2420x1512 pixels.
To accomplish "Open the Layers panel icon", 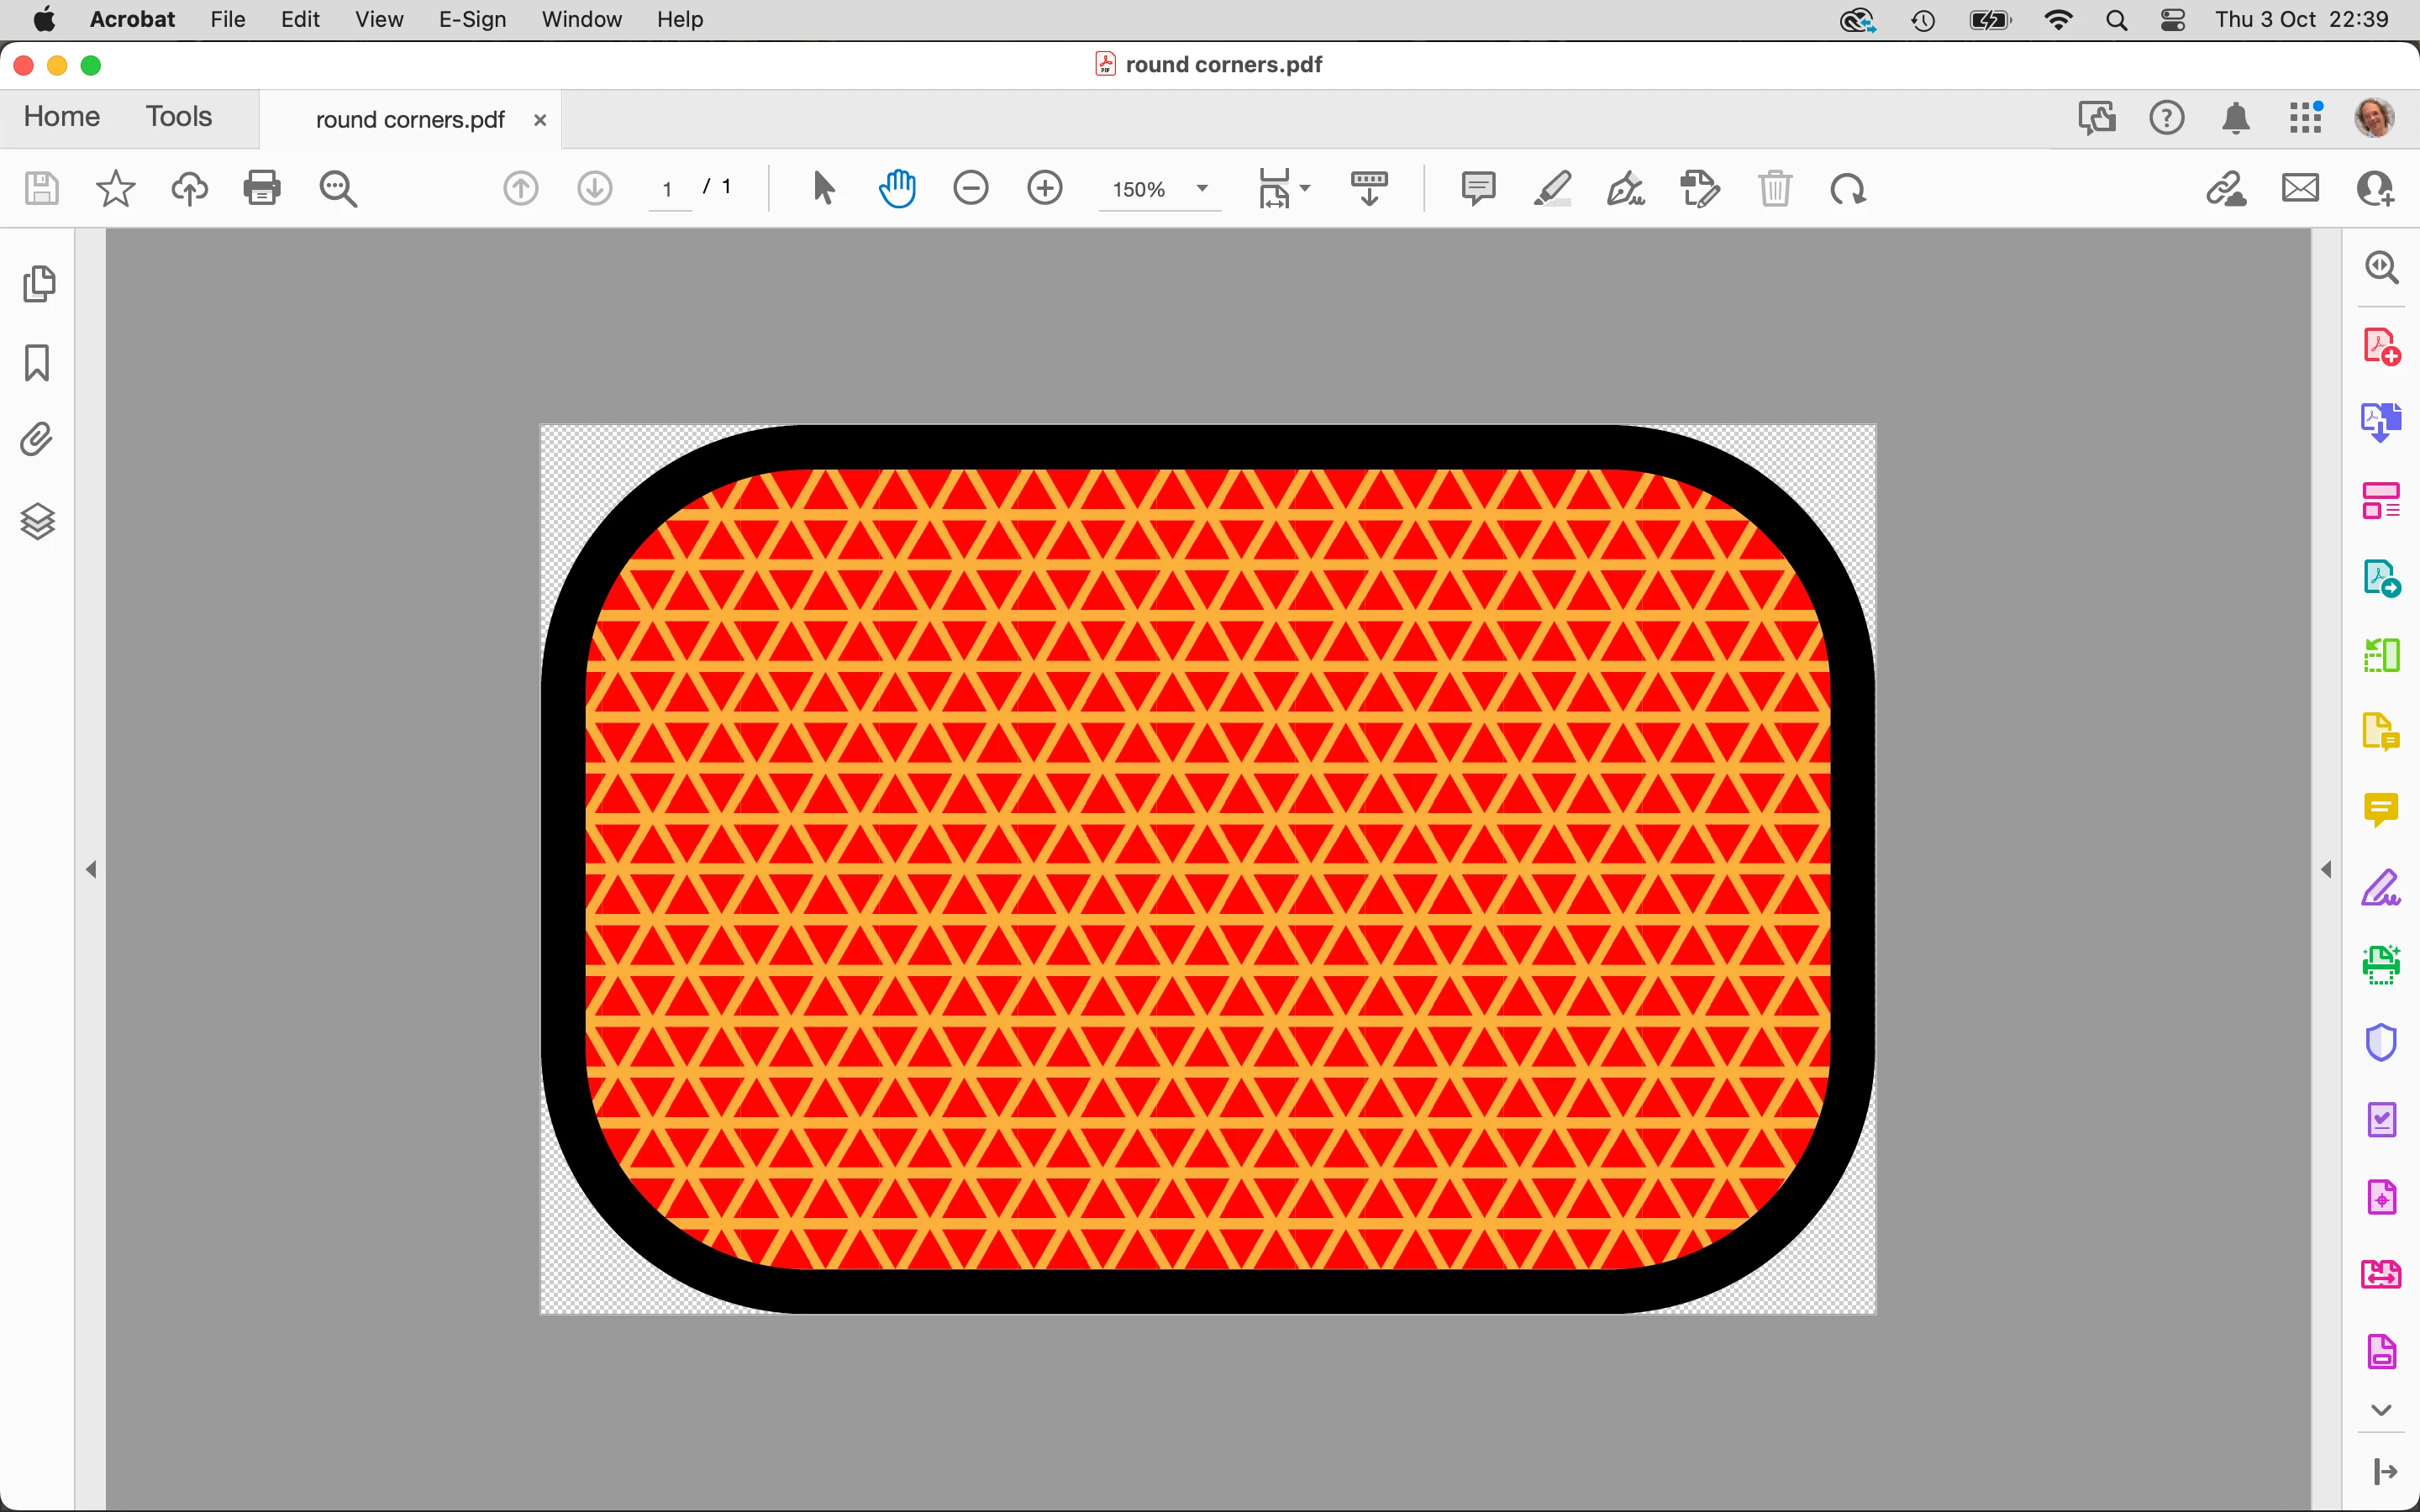I will (38, 521).
